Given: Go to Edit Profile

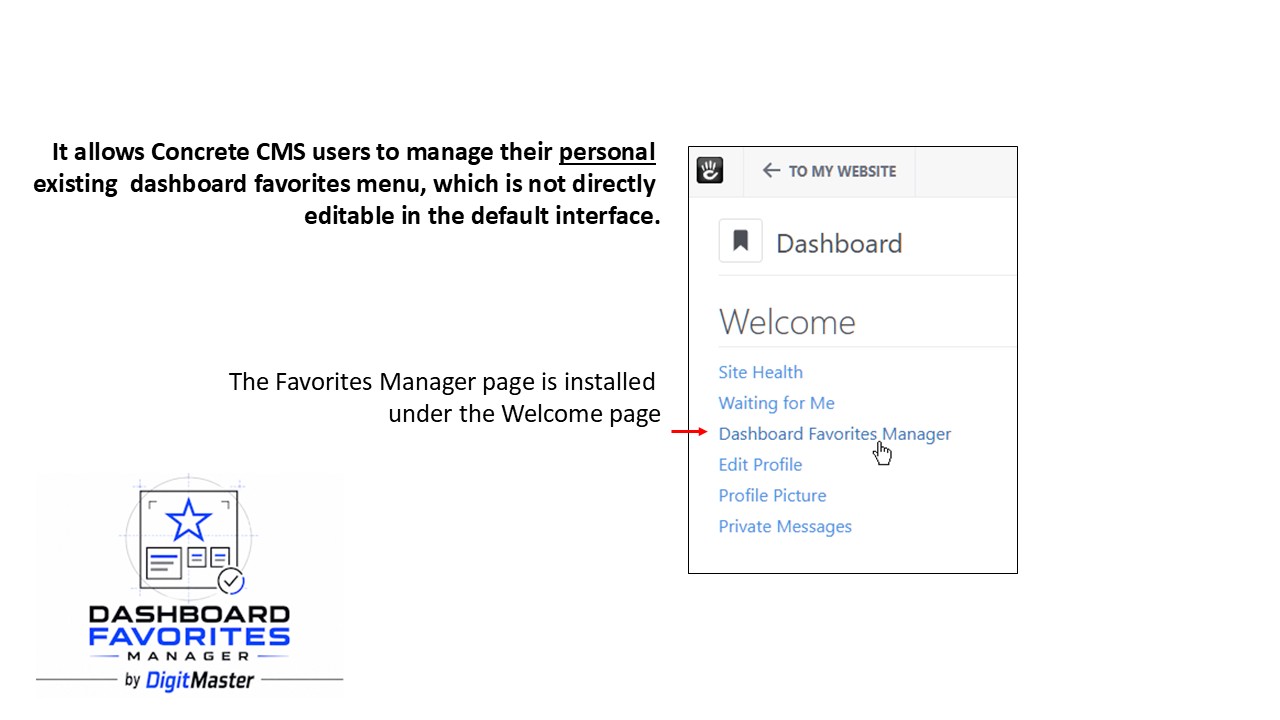Looking at the screenshot, I should click(760, 465).
